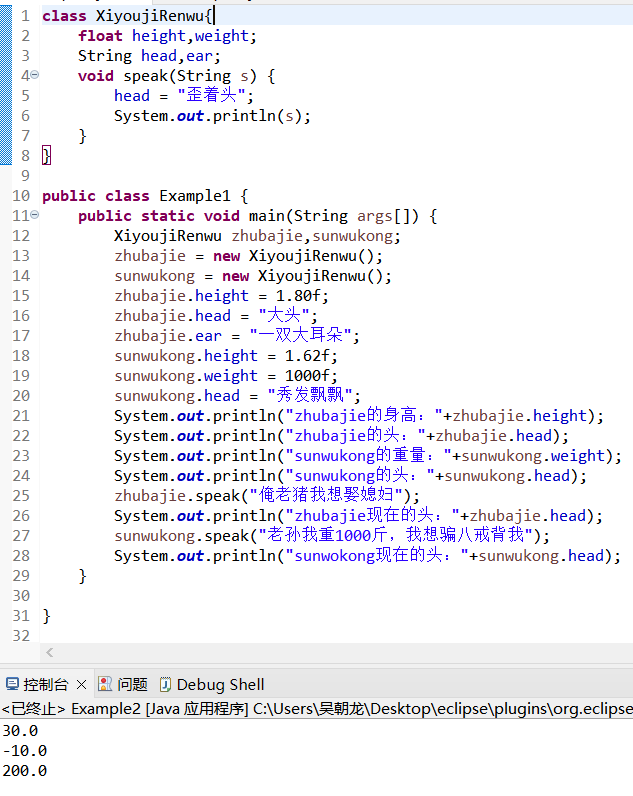Collapse the speak method fold marker

35,75
